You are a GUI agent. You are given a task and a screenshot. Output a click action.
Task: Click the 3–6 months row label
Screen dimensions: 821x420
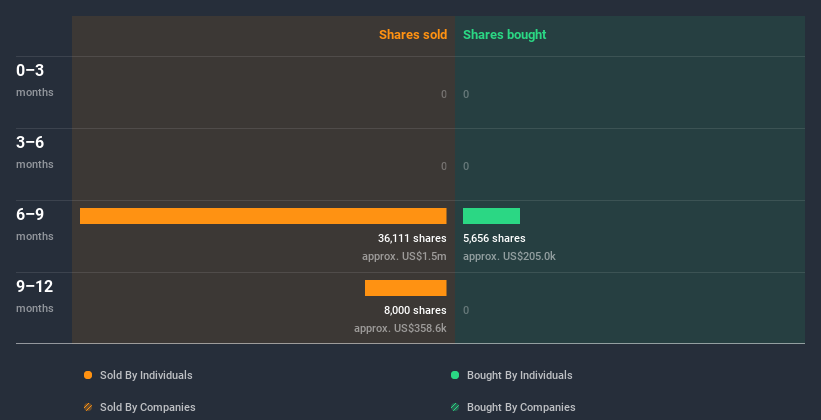(x=35, y=152)
